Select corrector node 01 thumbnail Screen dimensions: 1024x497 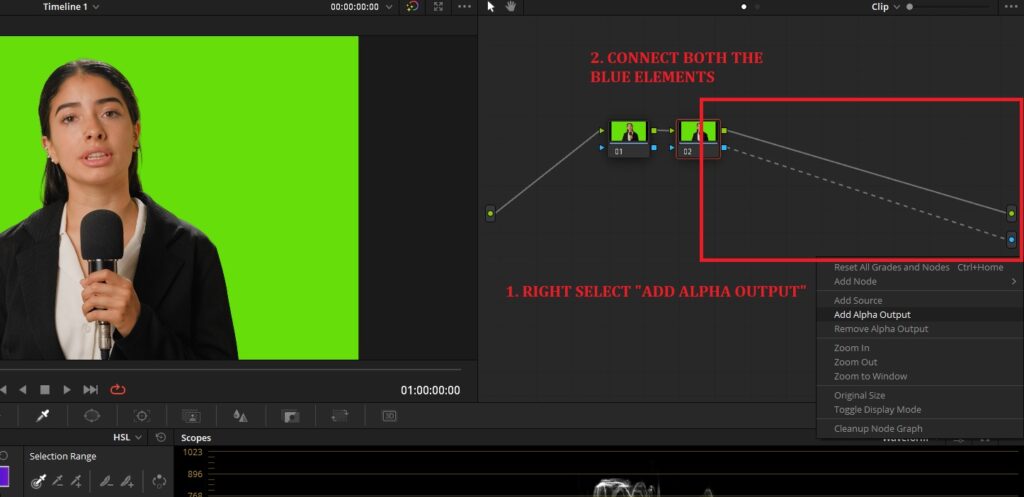click(628, 131)
